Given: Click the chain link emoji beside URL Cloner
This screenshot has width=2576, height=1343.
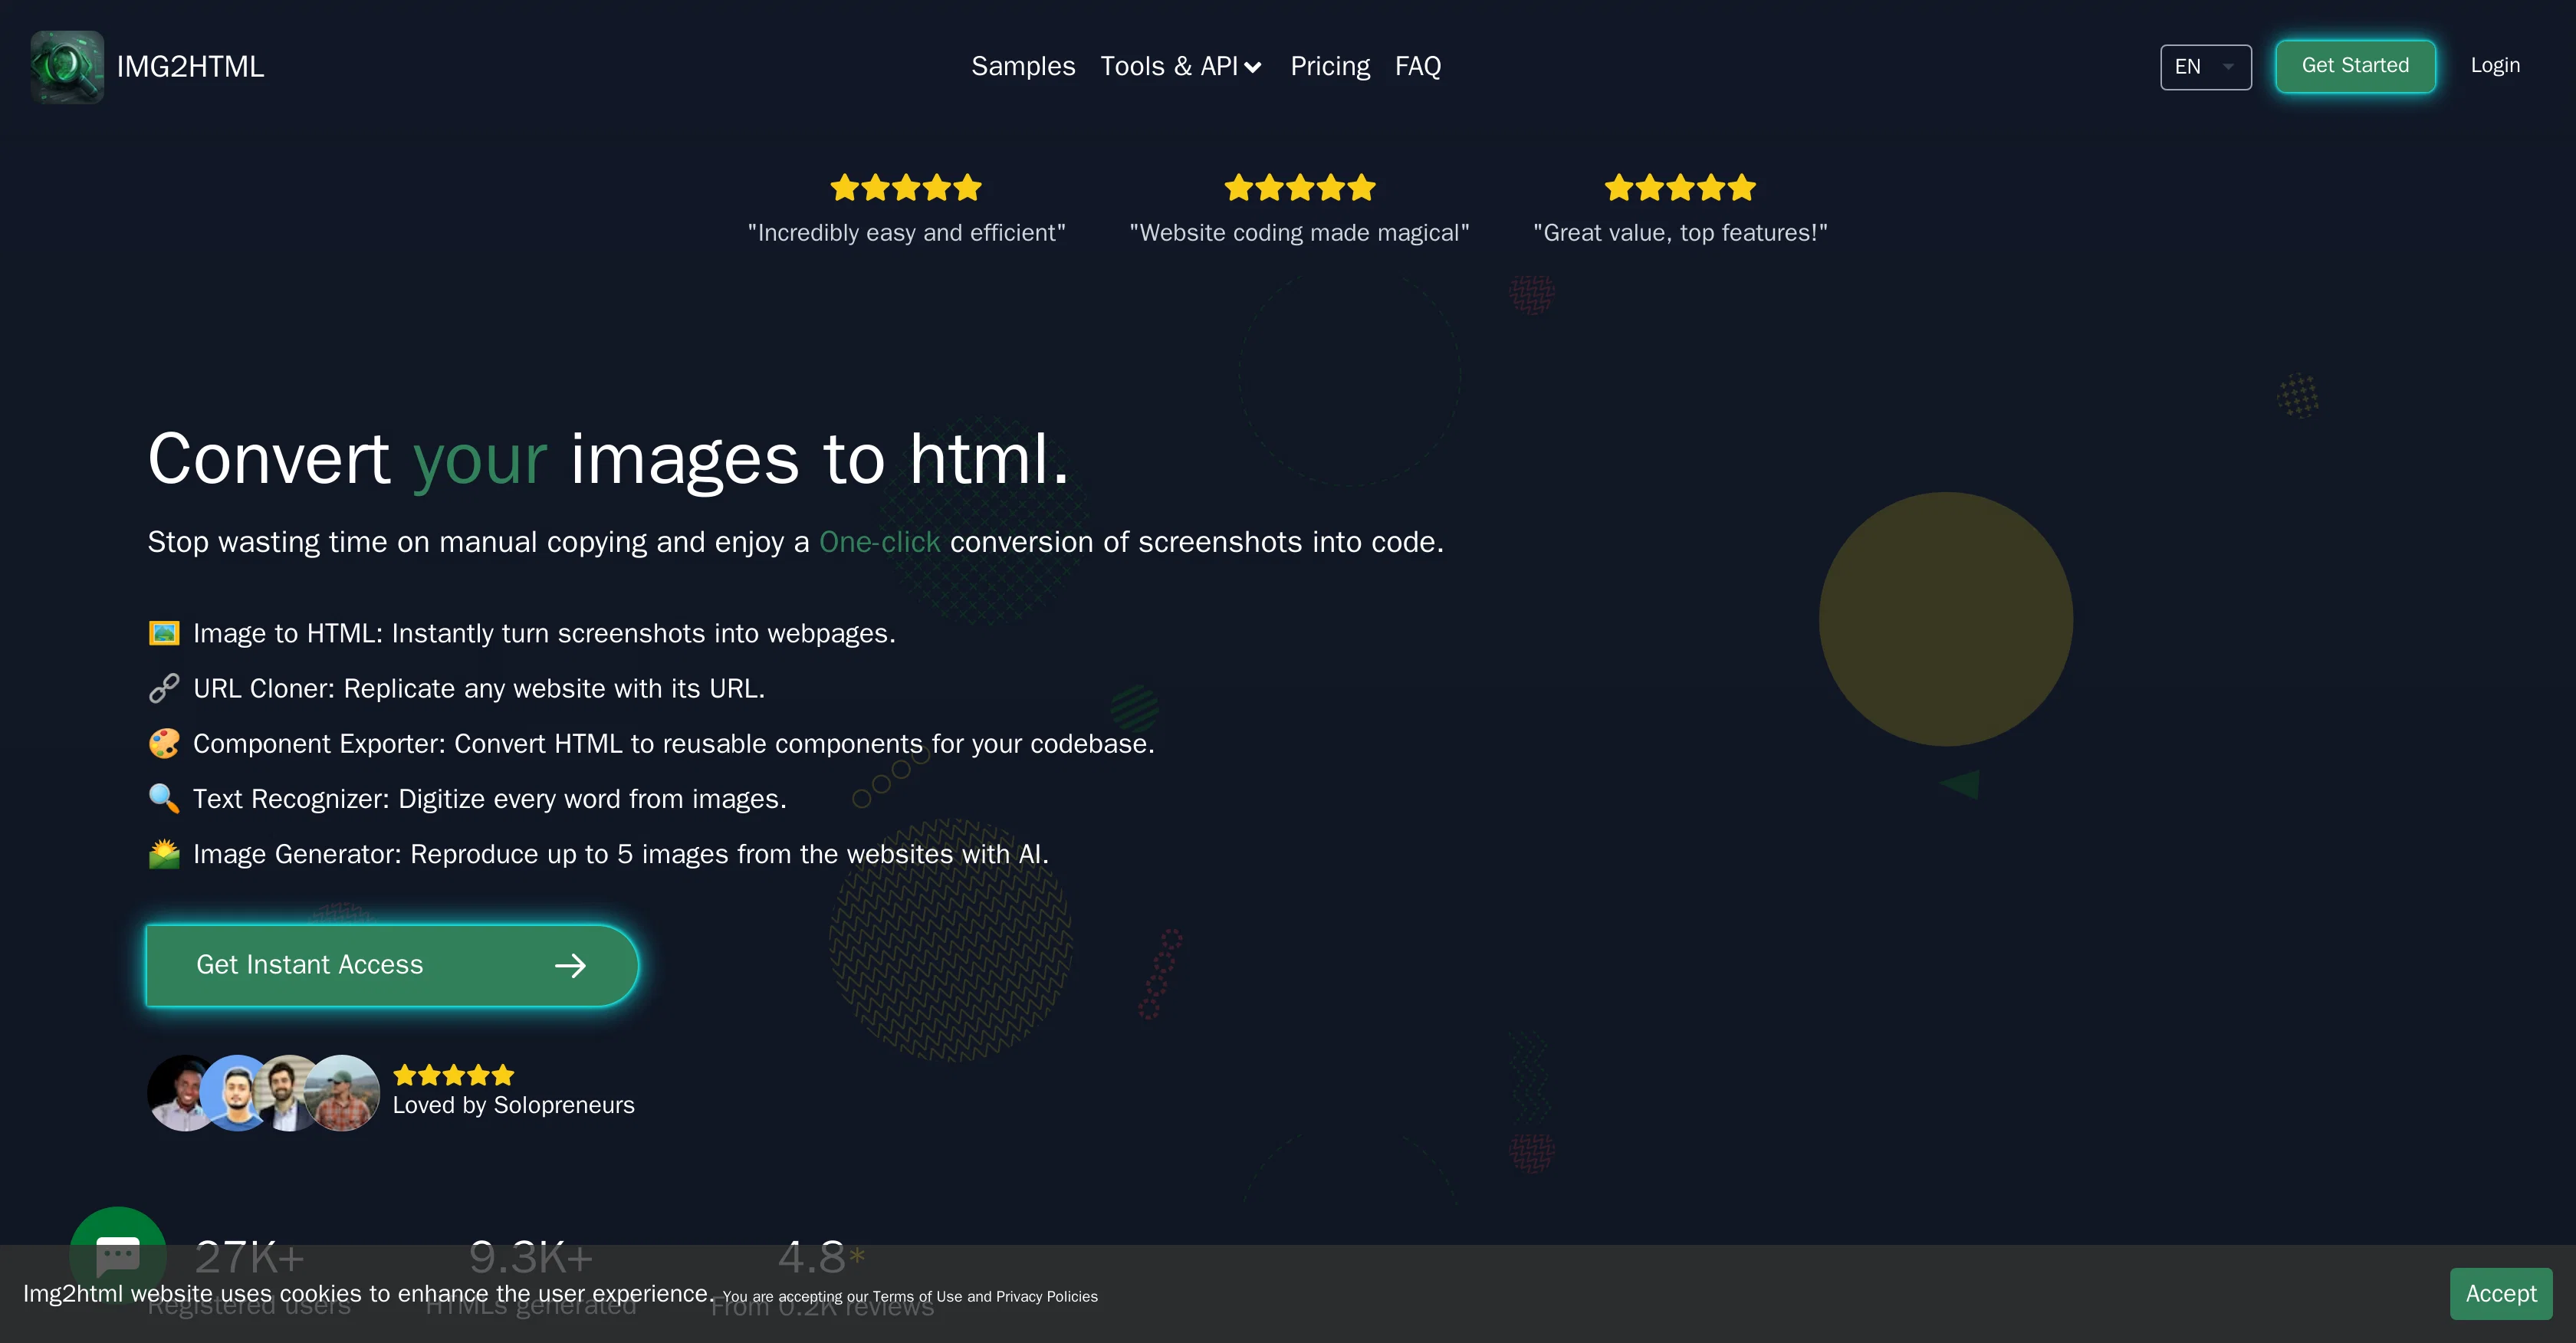Looking at the screenshot, I should pyautogui.click(x=164, y=688).
